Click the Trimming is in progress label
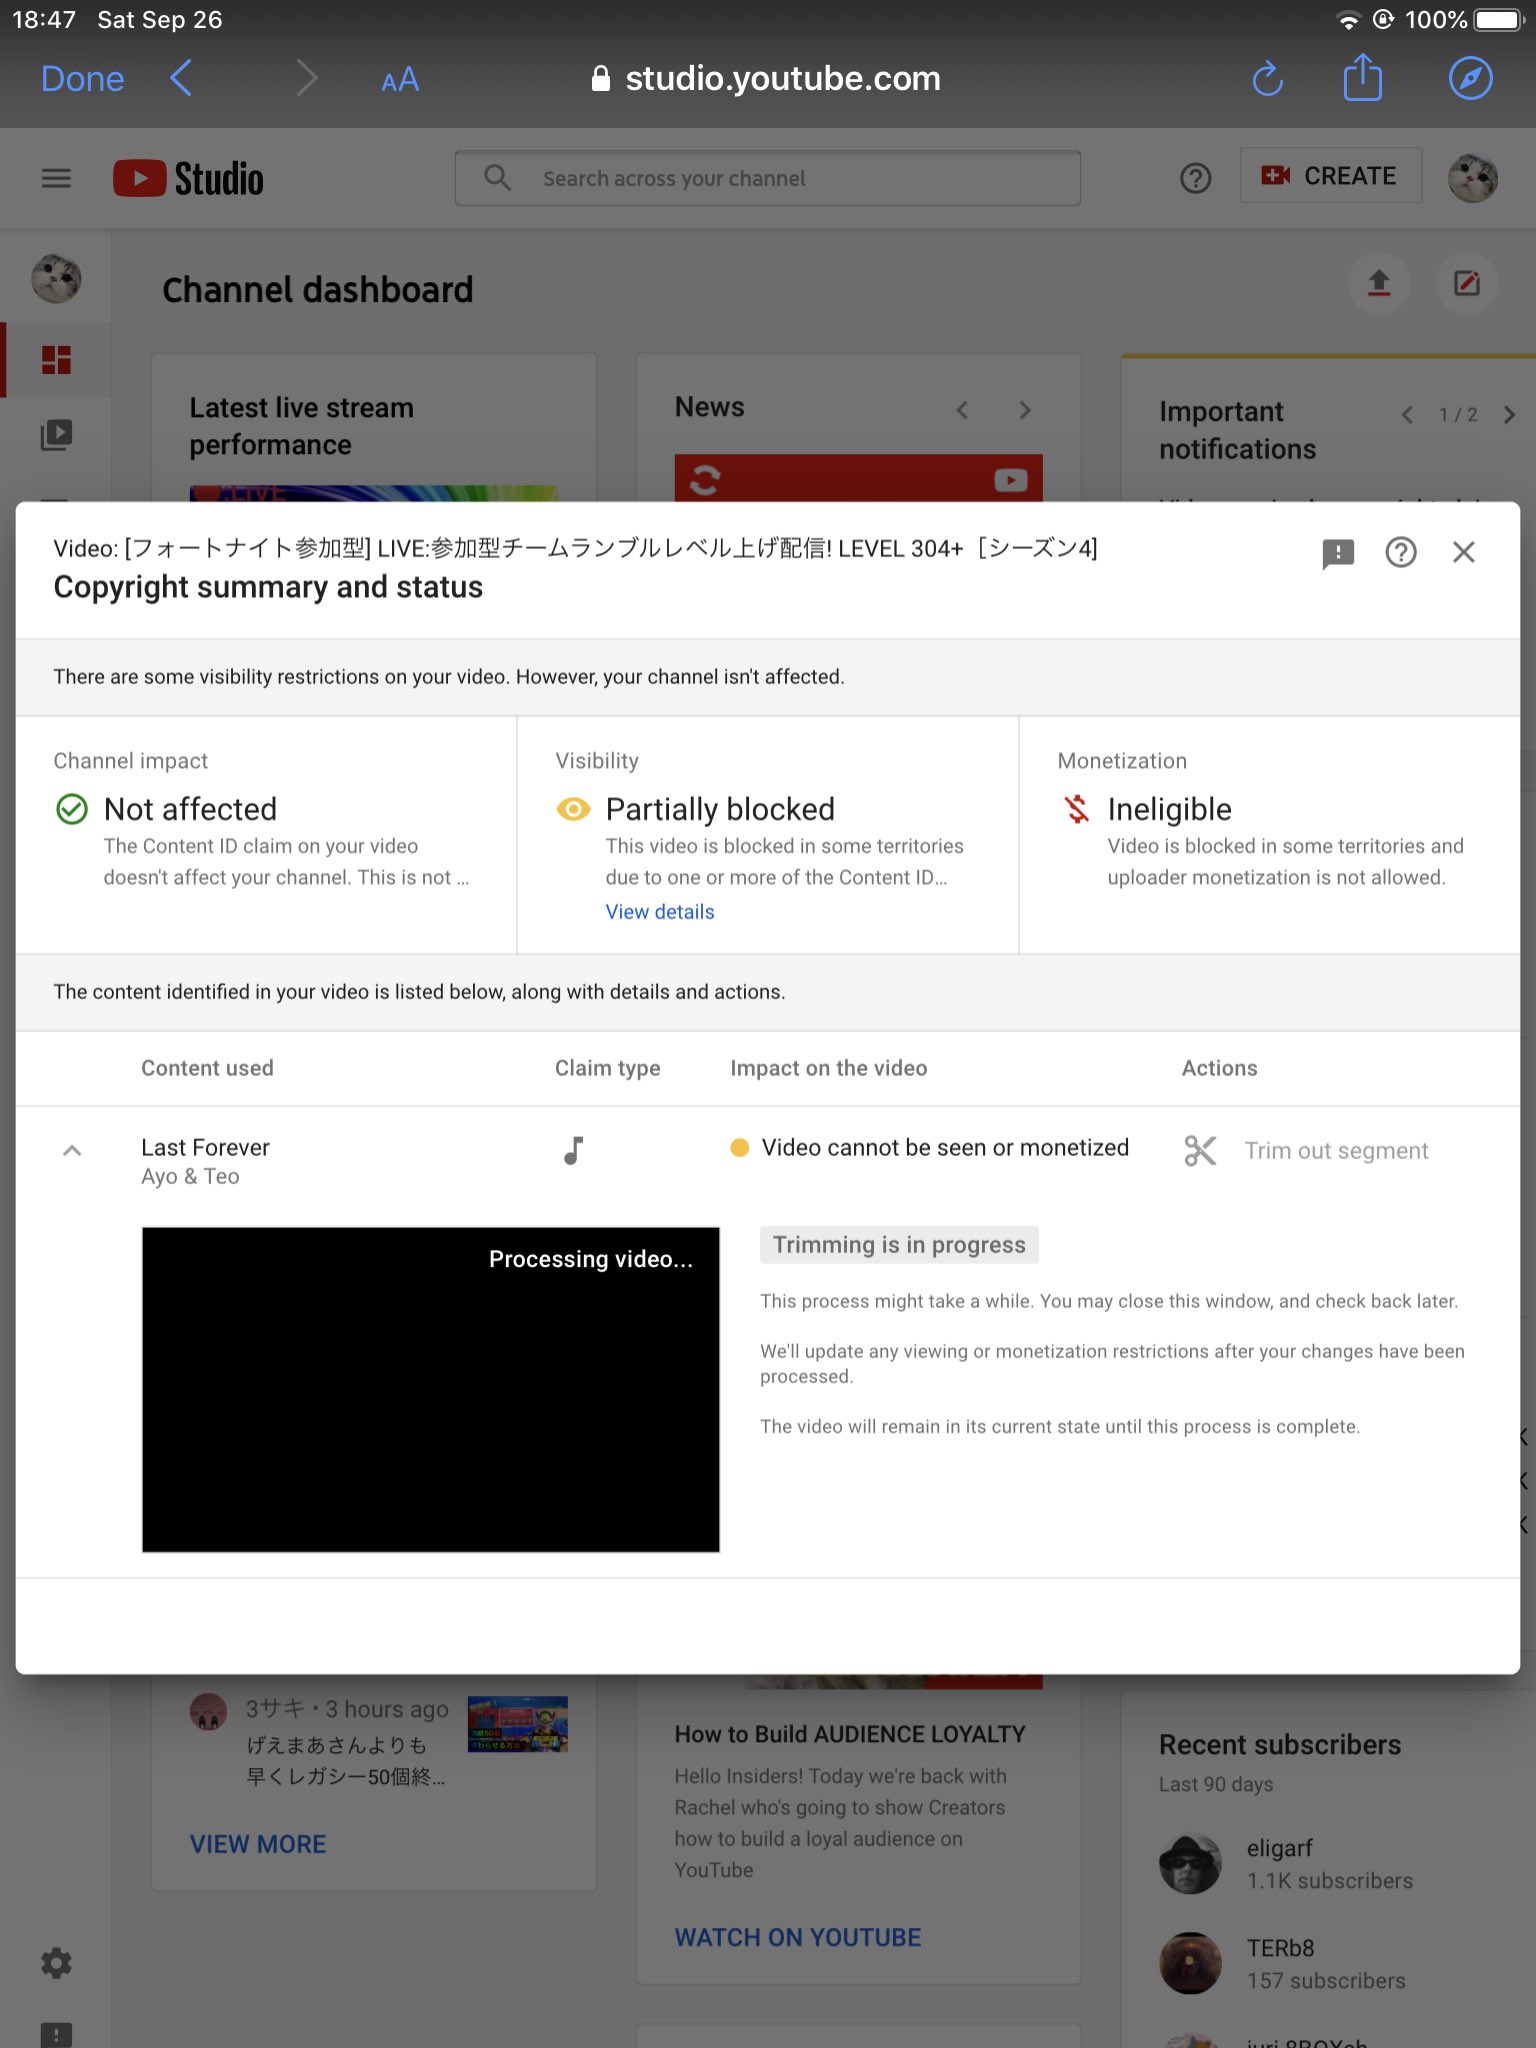This screenshot has height=2048, width=1536. (899, 1245)
